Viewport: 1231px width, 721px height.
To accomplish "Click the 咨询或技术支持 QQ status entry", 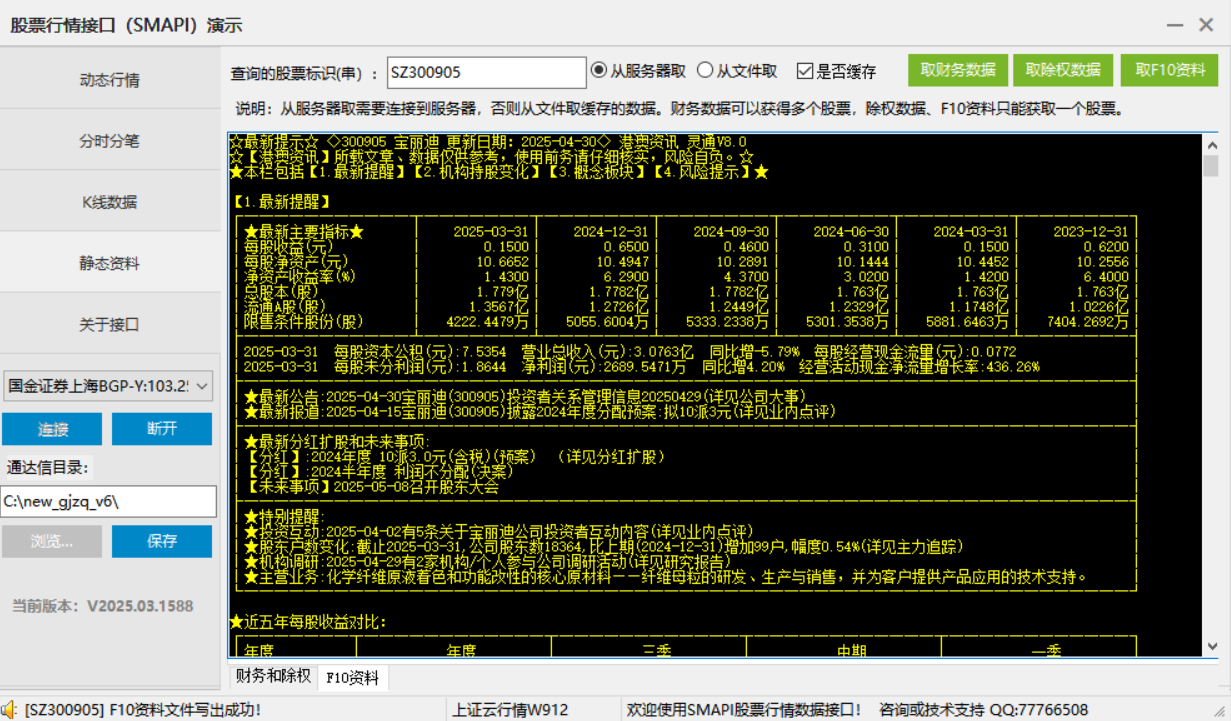I will coord(983,710).
